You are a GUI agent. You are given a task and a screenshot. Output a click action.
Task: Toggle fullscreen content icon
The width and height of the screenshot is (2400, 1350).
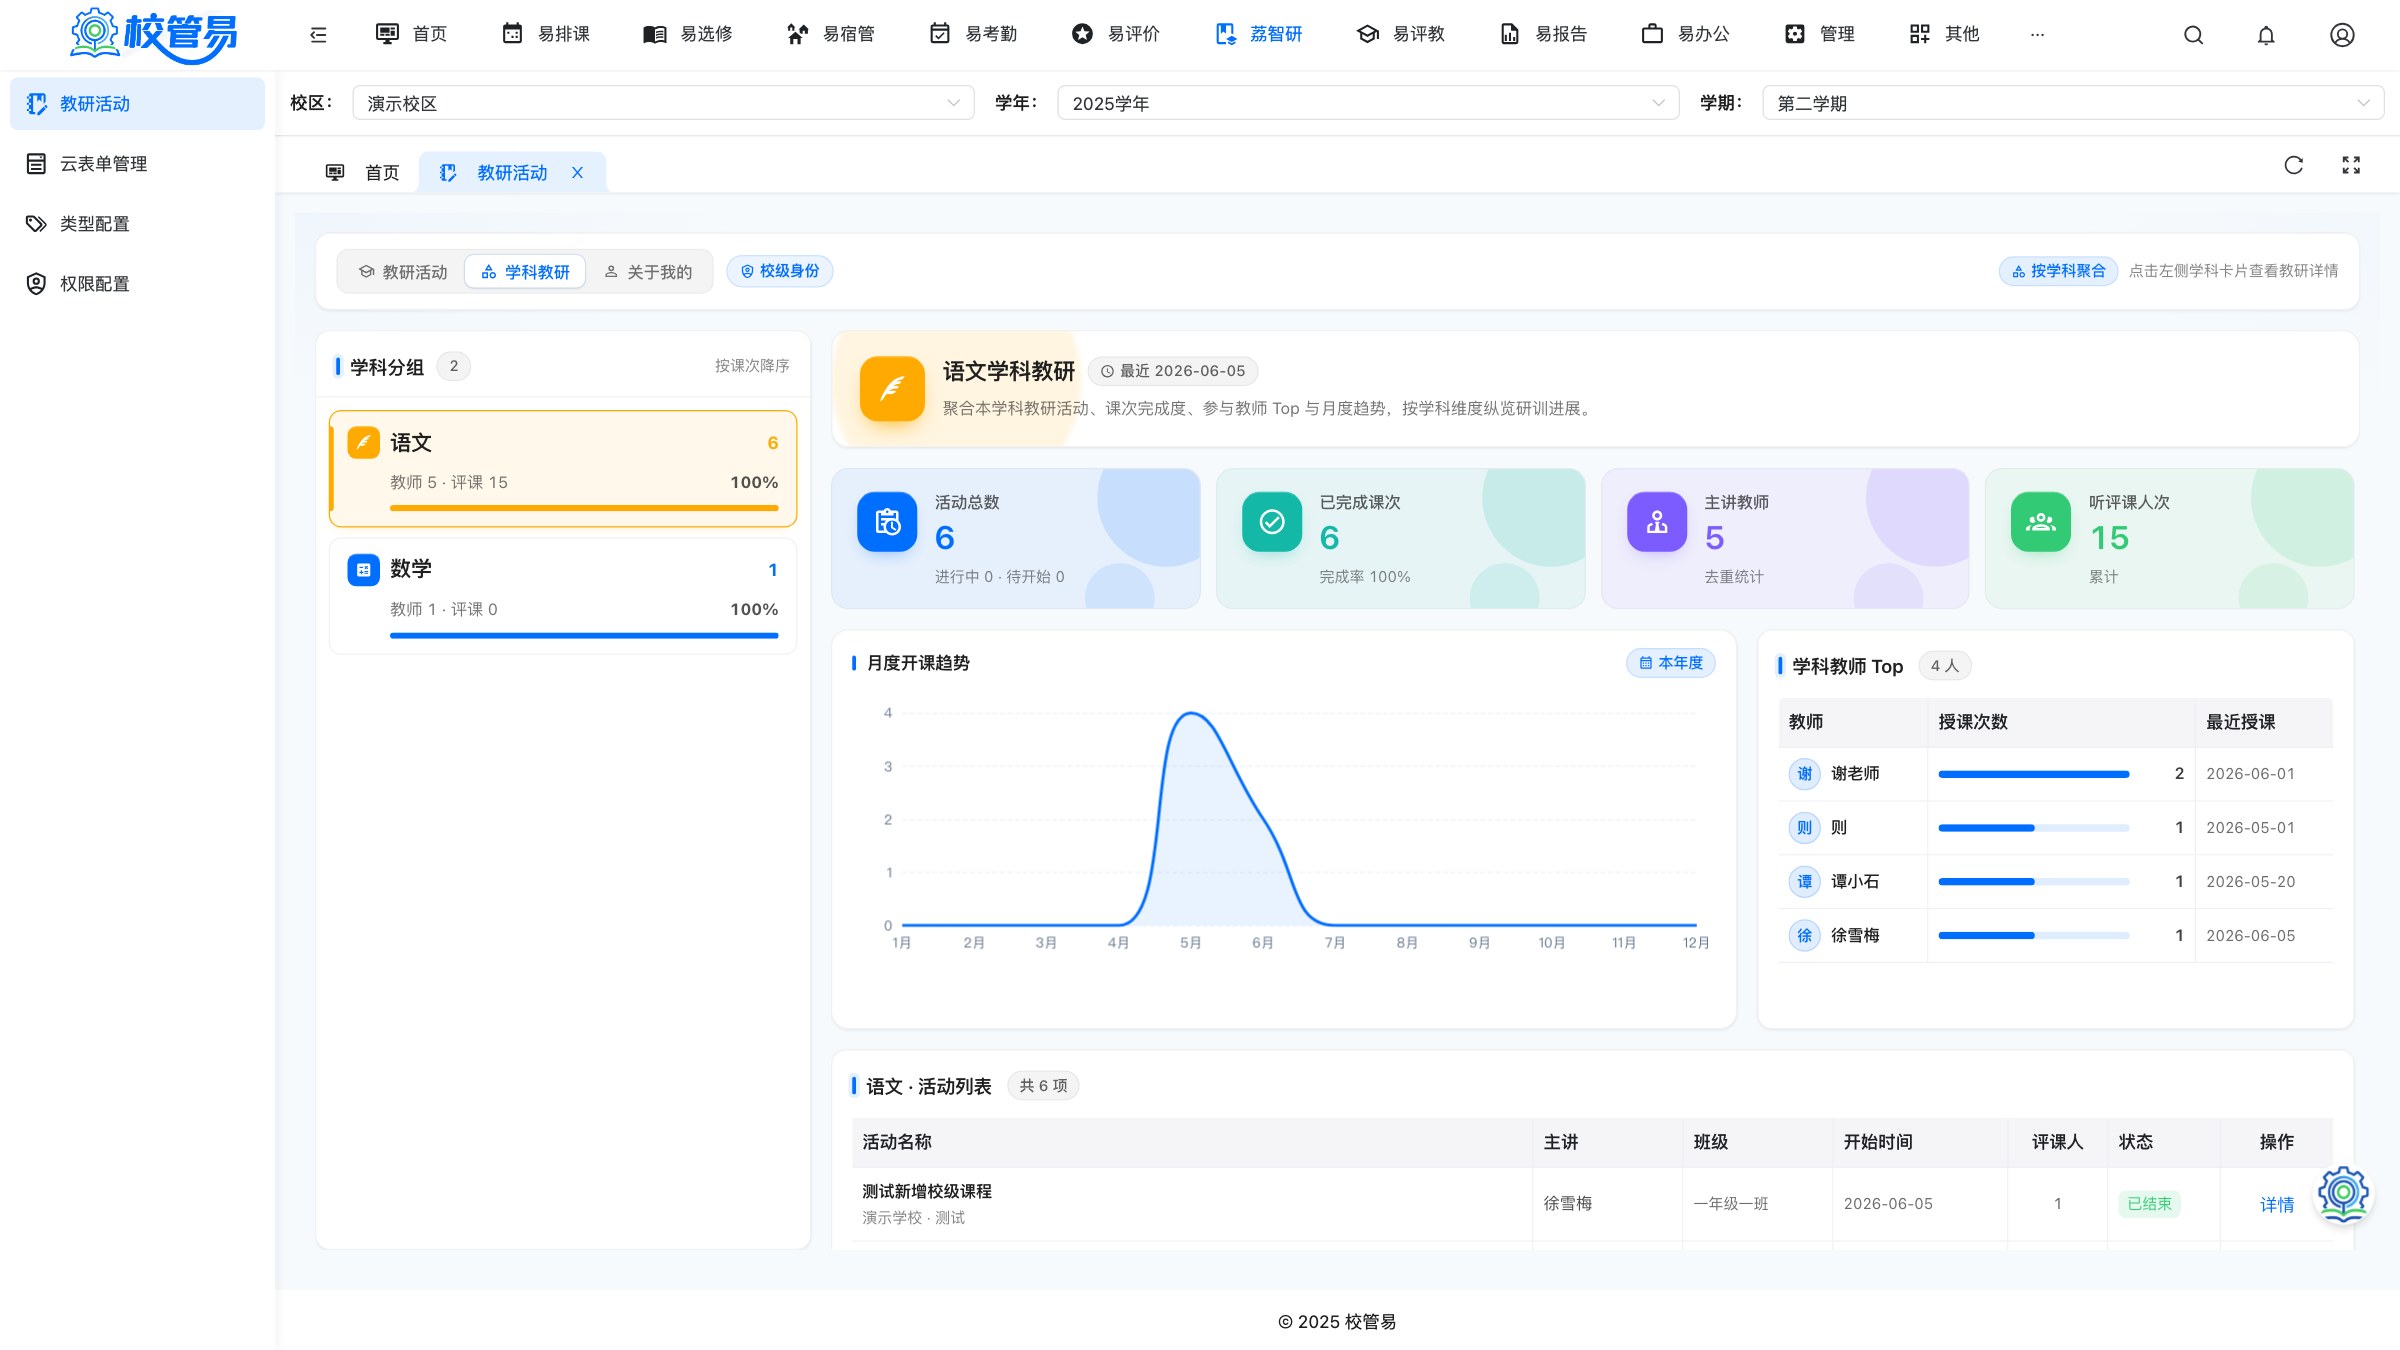(x=2351, y=165)
